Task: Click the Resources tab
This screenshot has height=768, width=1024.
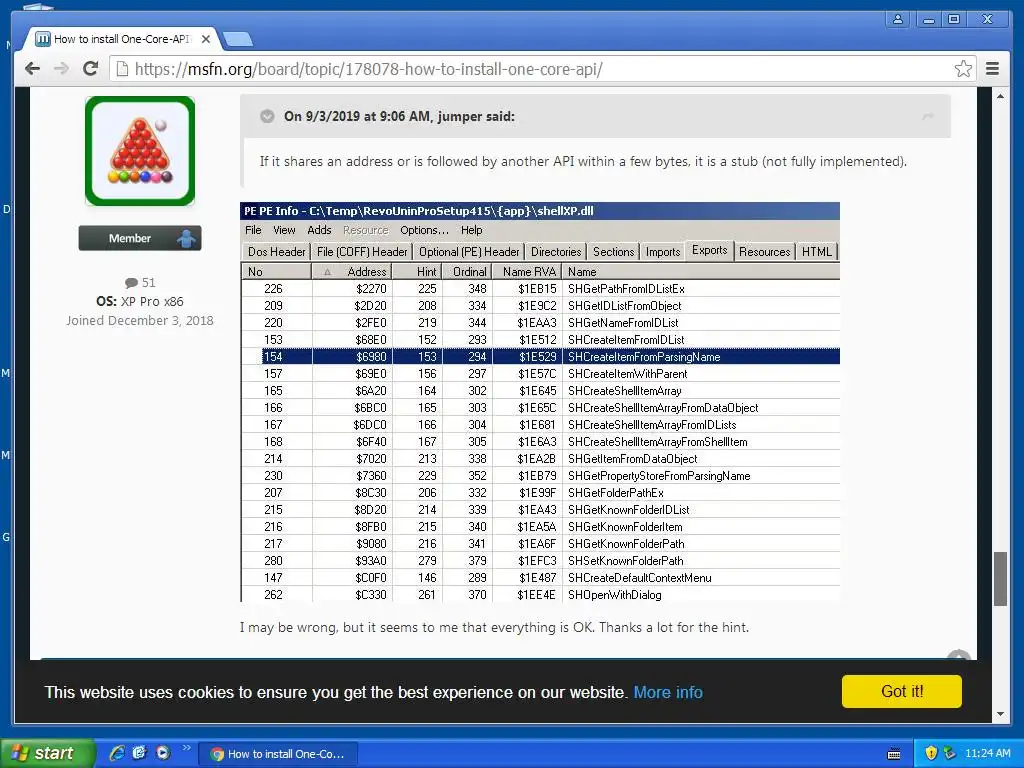Action: click(765, 251)
